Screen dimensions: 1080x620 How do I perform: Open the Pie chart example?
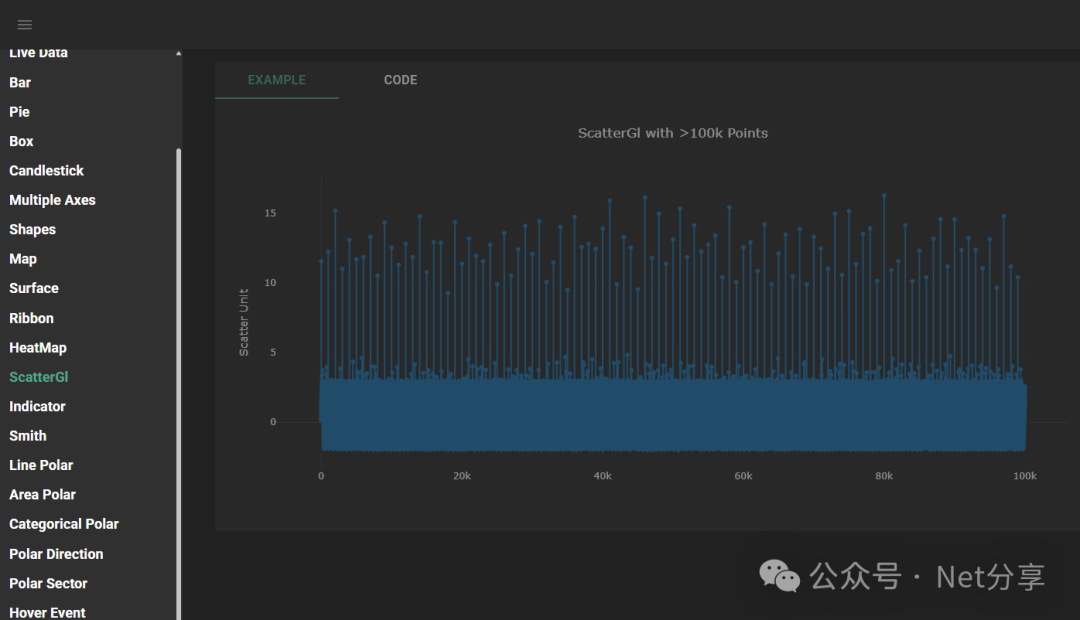pyautogui.click(x=18, y=111)
